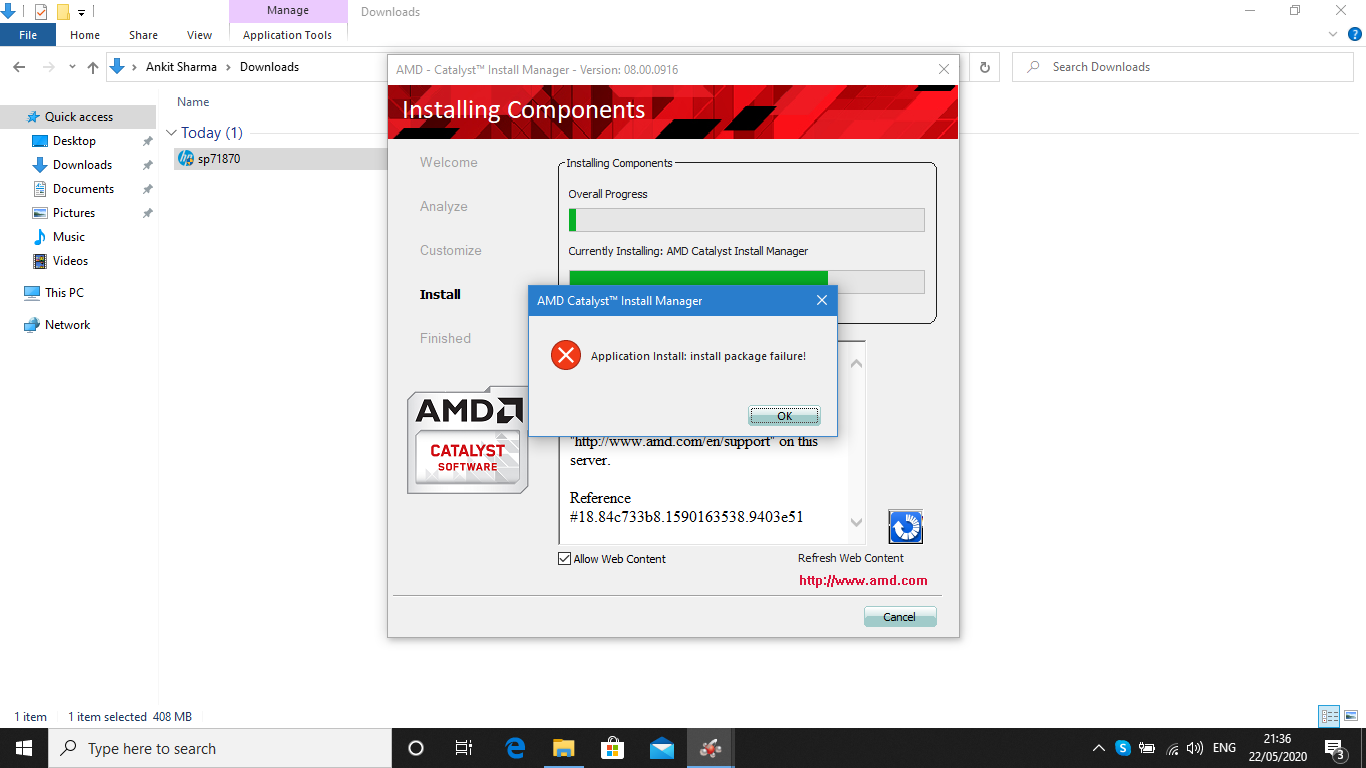Switch to the Home ribbon tab

[x=85, y=35]
